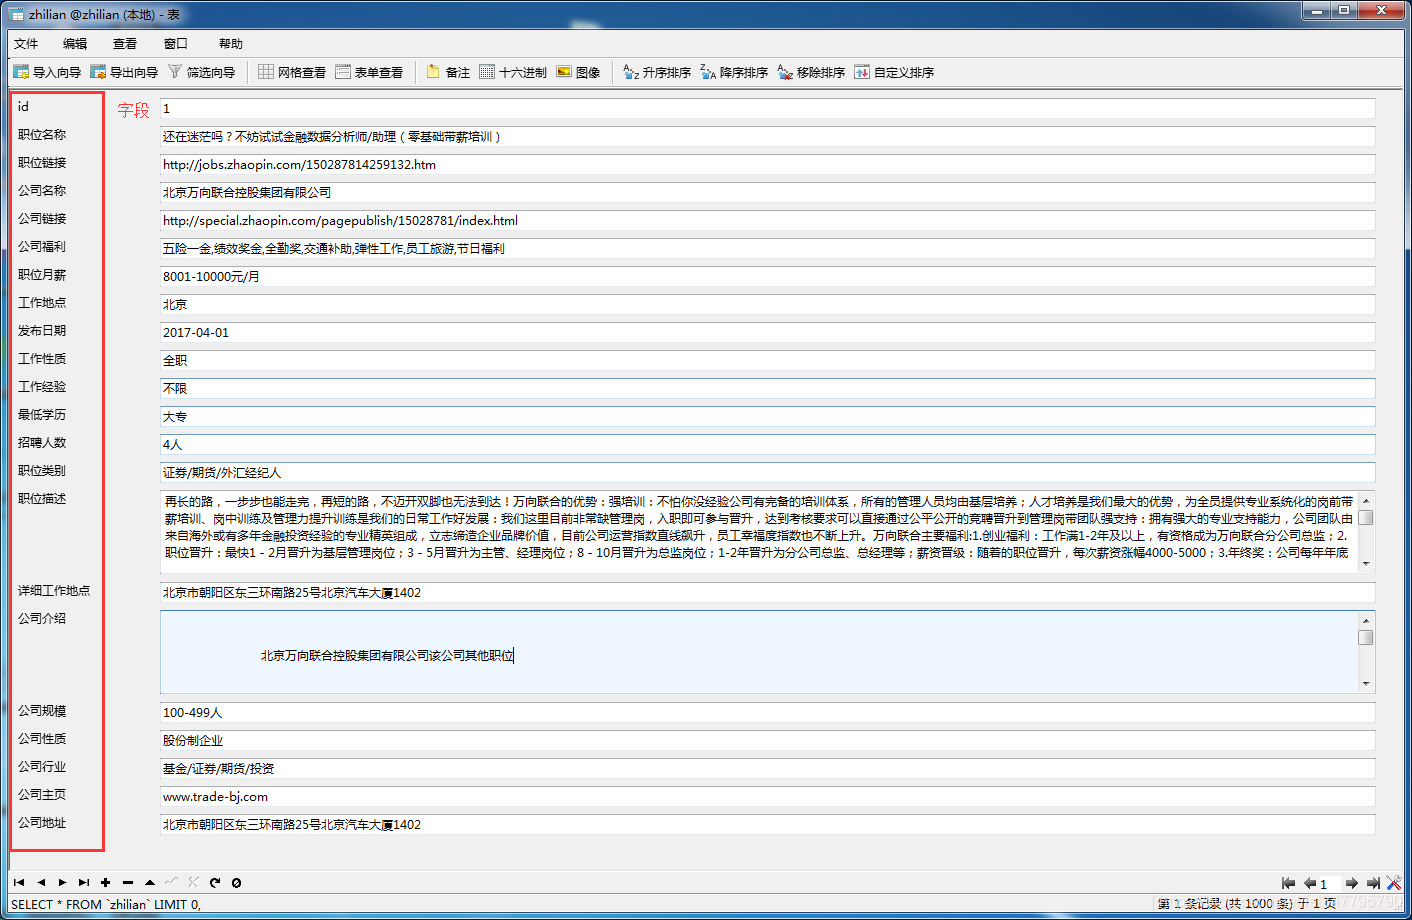Switch to Form View (表单查看)
The width and height of the screenshot is (1412, 920).
[x=369, y=72]
